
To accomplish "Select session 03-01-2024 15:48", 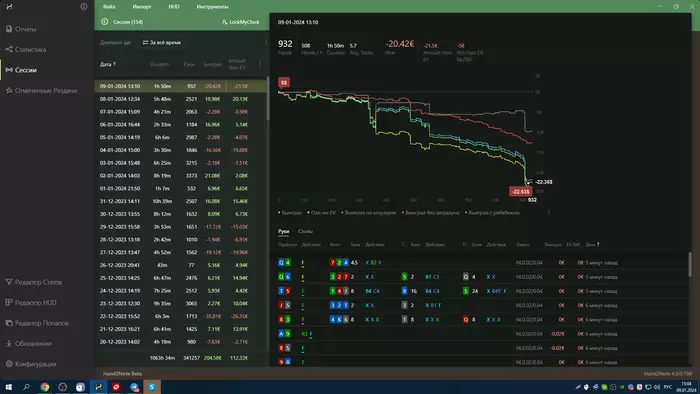I will [x=180, y=163].
